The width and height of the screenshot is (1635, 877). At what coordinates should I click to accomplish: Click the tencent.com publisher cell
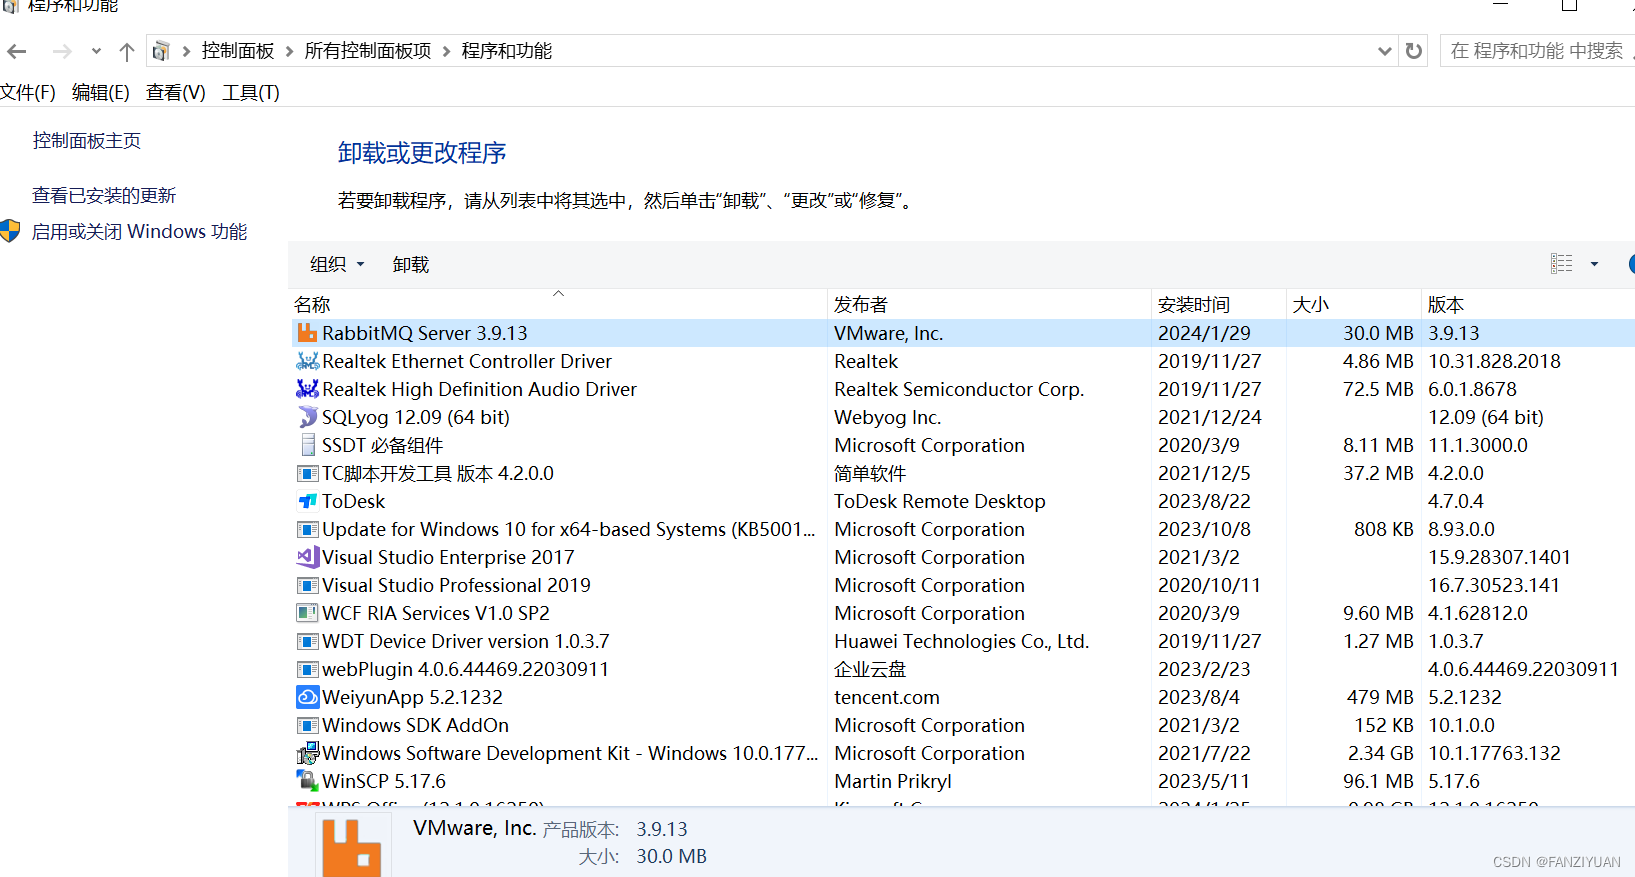point(887,697)
